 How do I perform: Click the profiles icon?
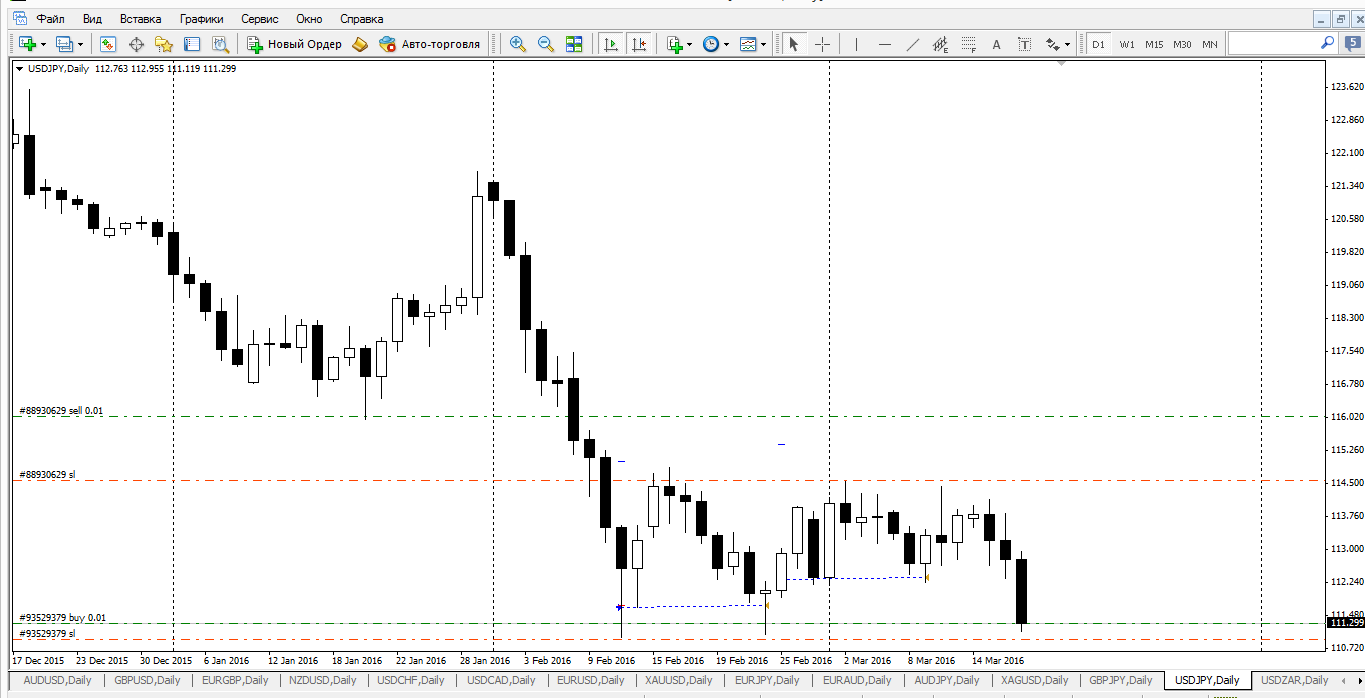point(65,44)
